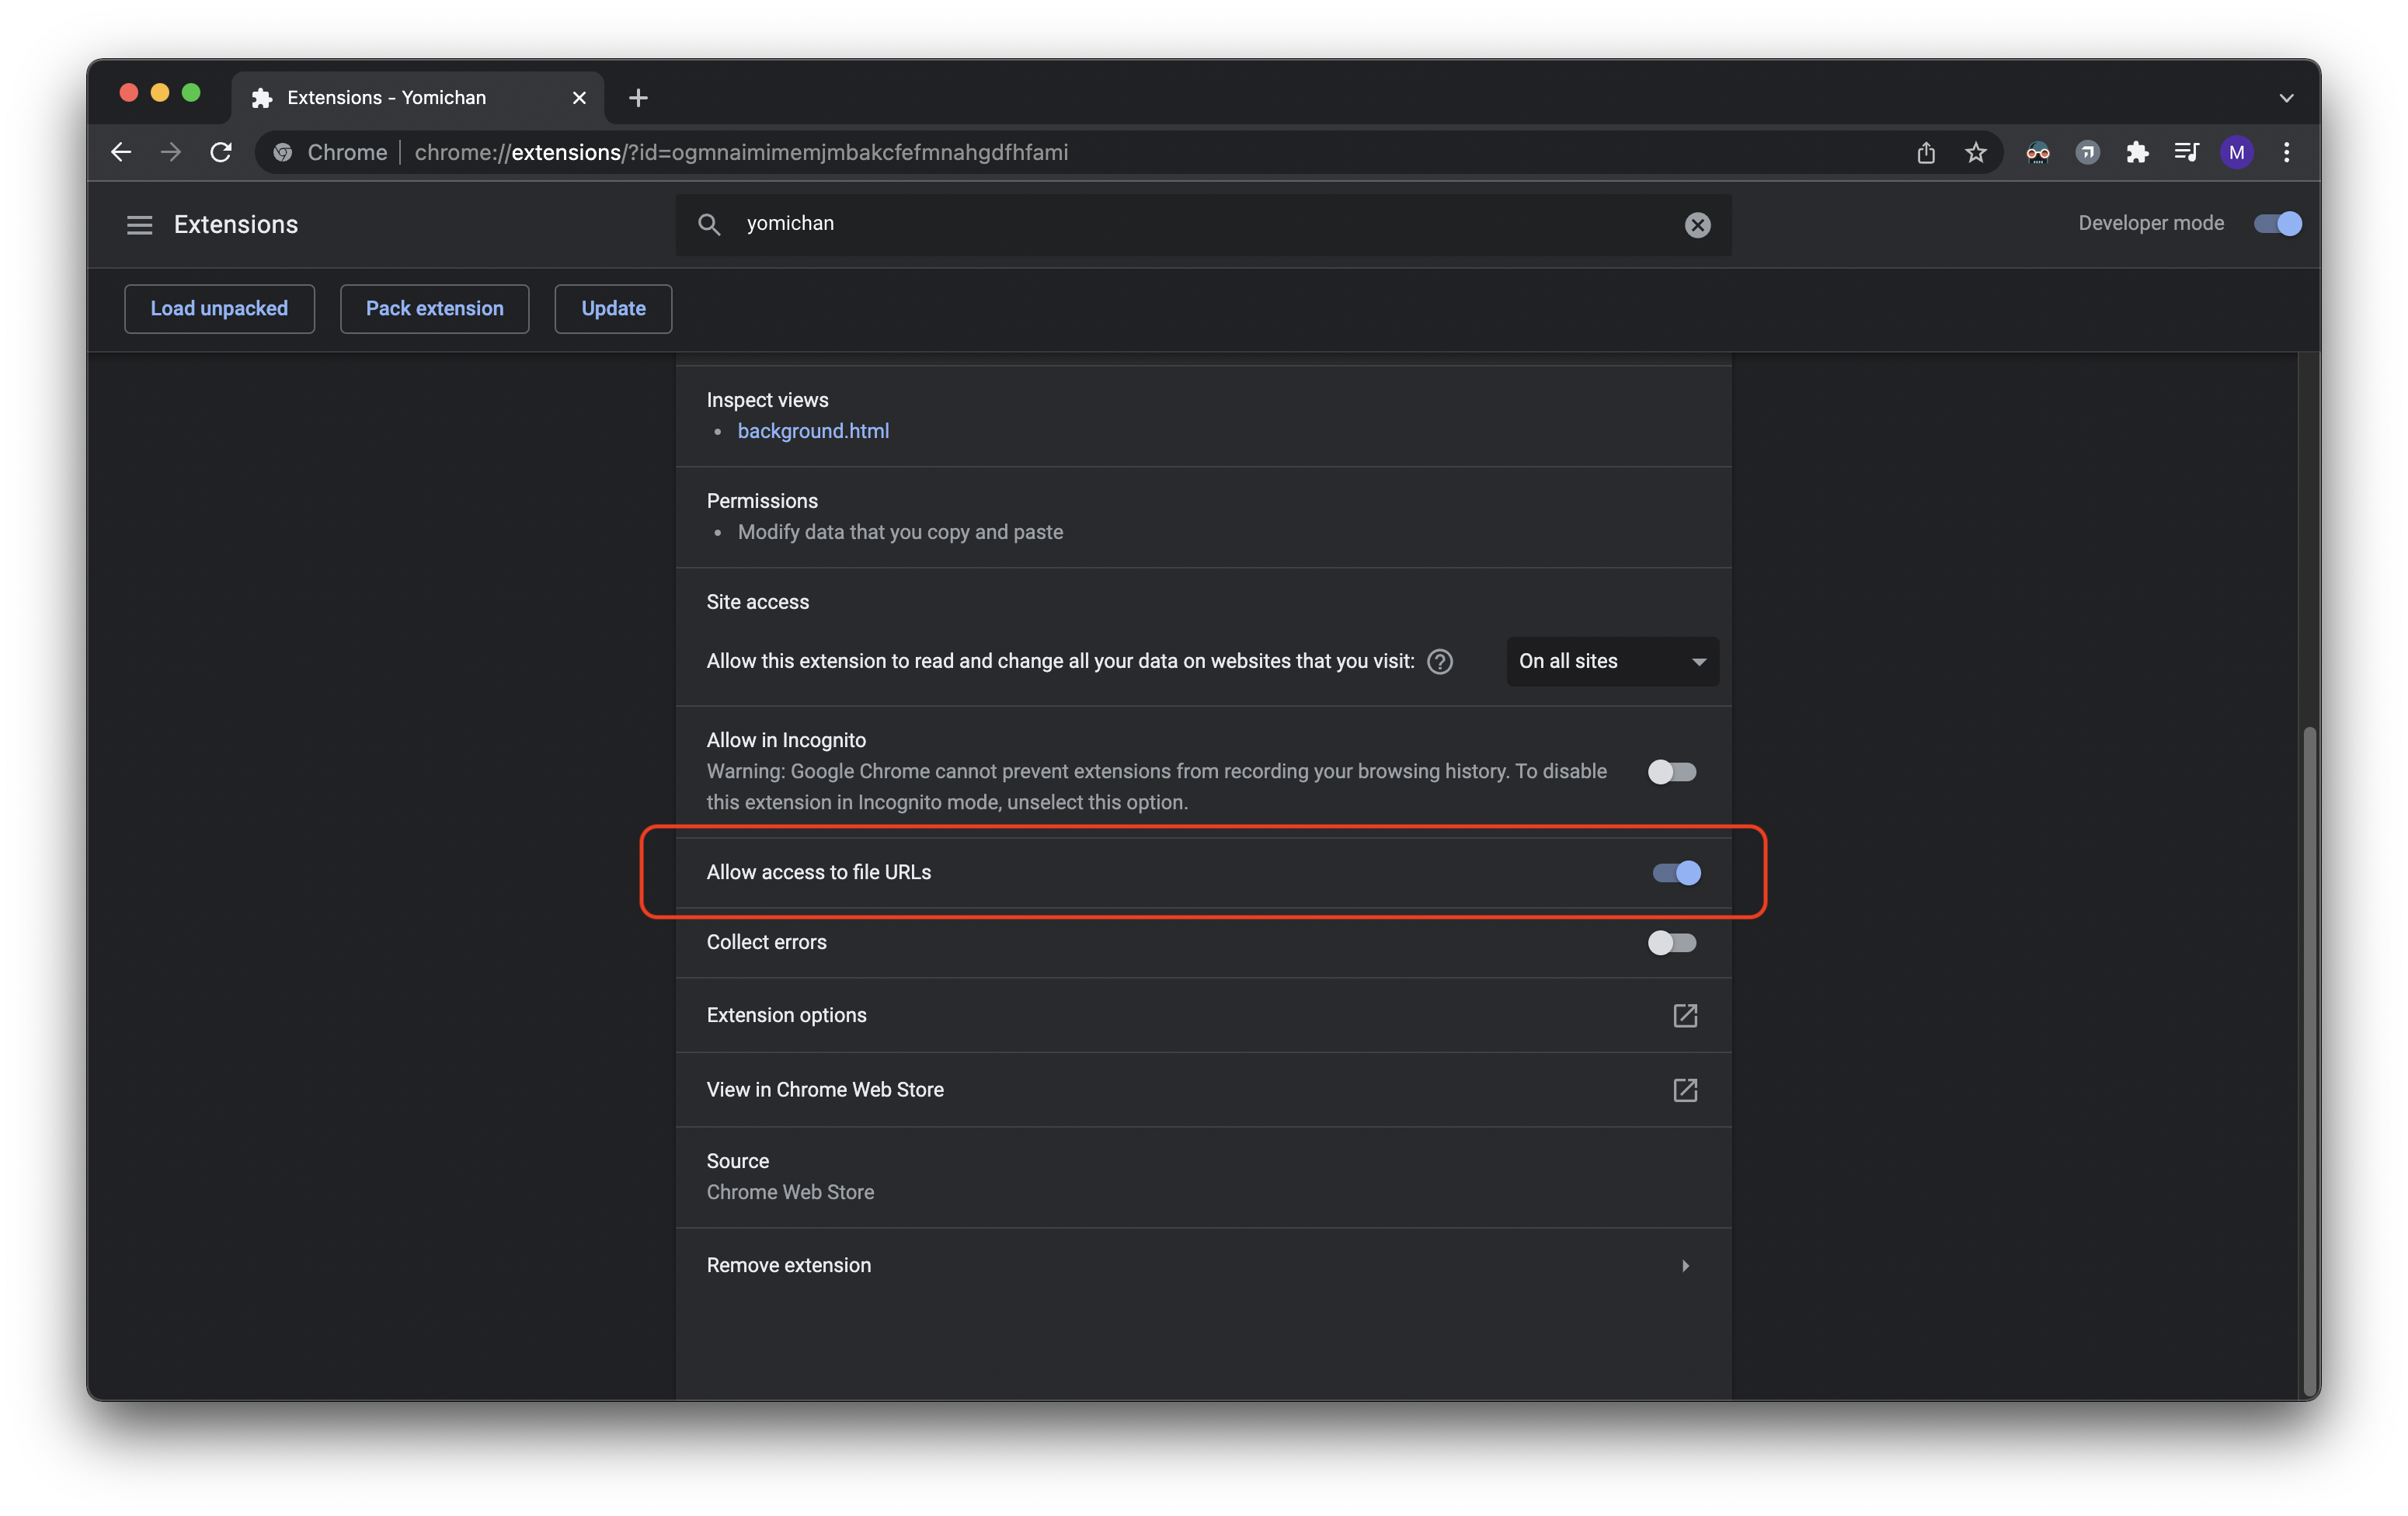Click the site access help question icon

(x=1440, y=662)
